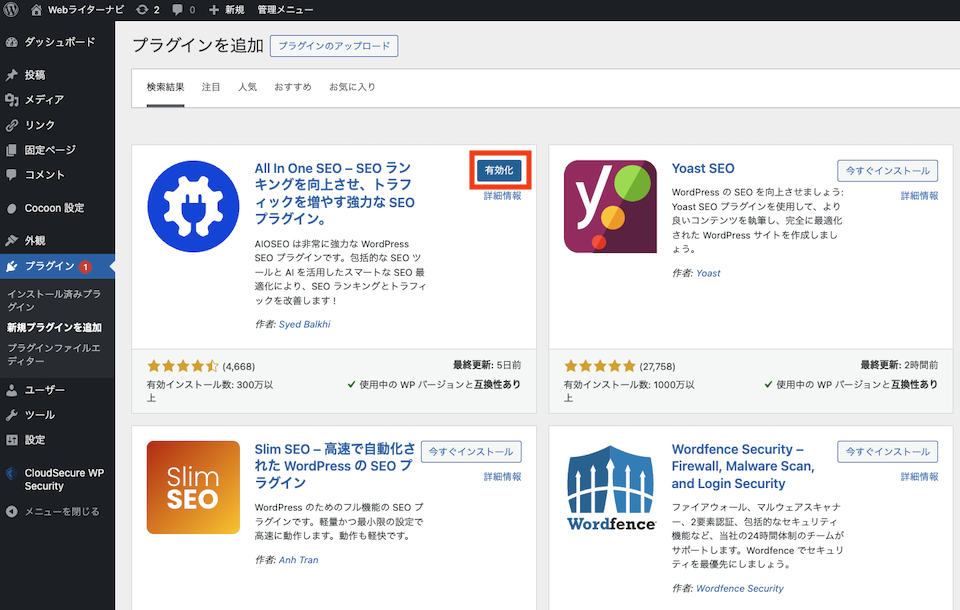960x610 pixels.
Task: Click the 外観 paintbrush icon
Action: (x=12, y=241)
